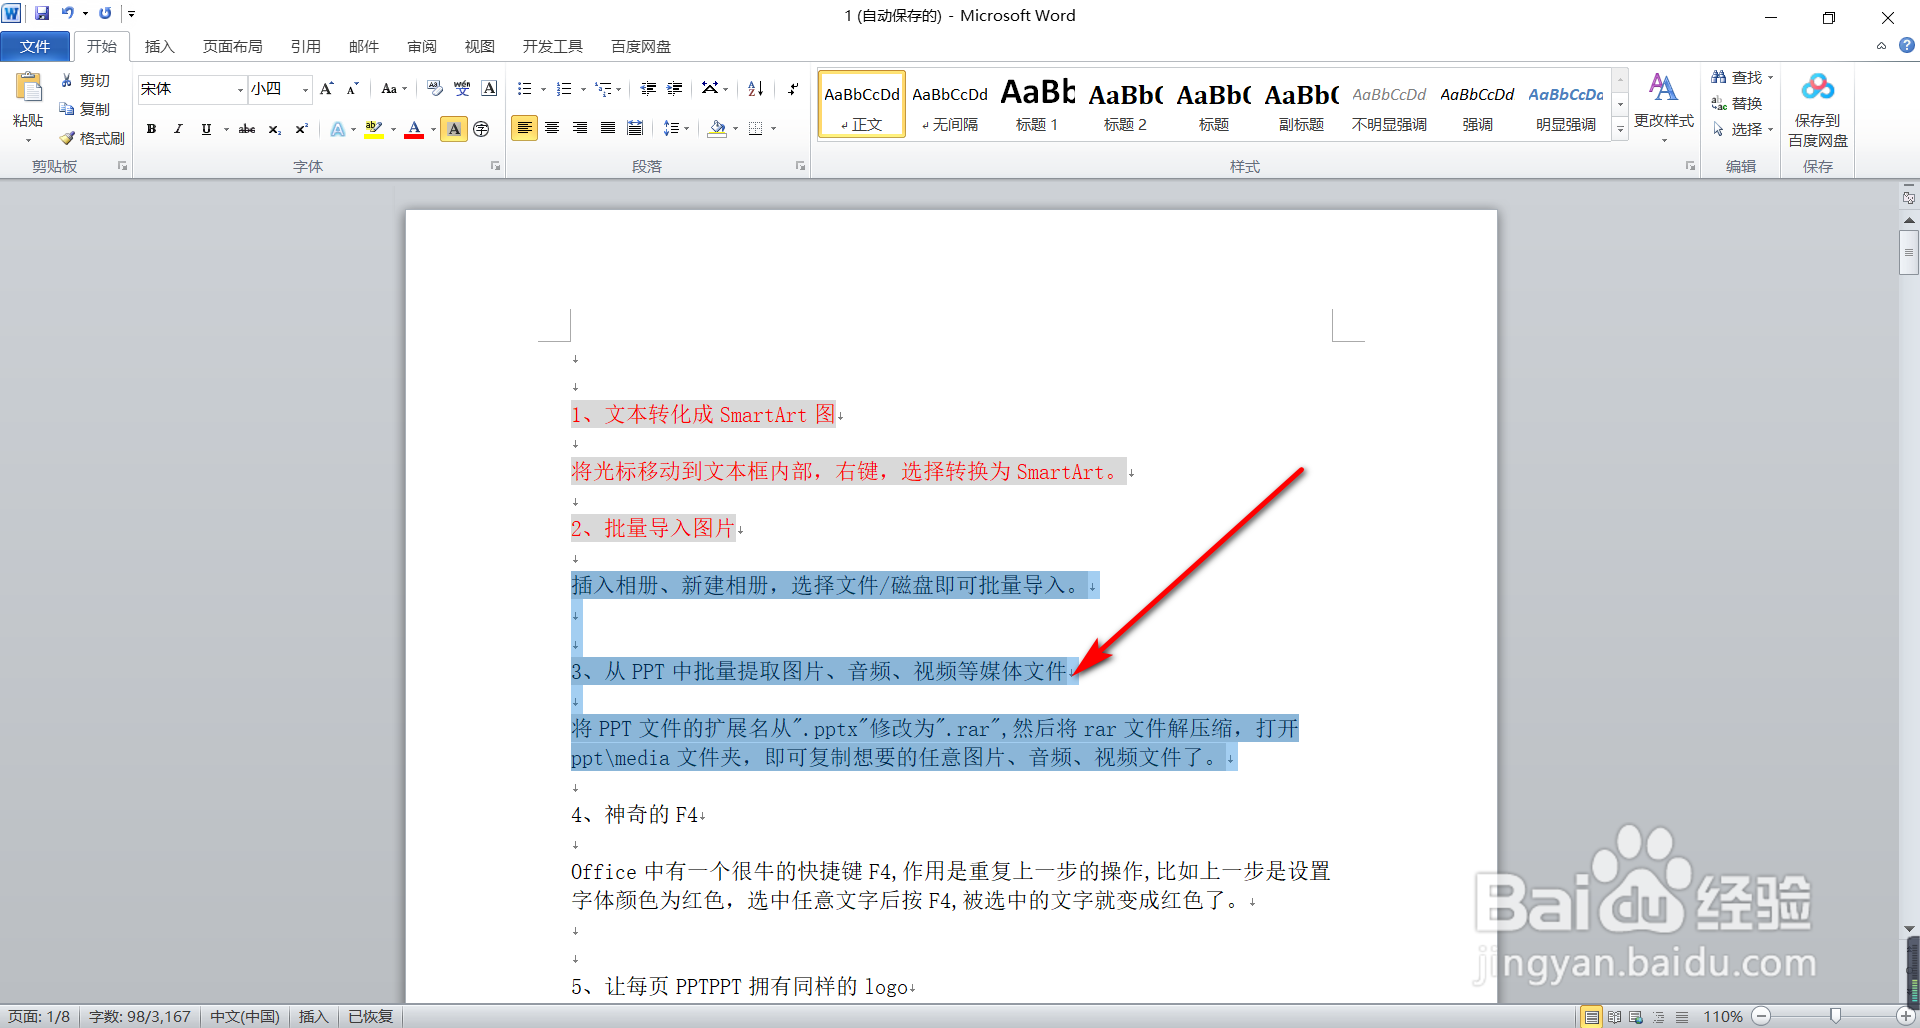Open the phonetic guide (wén) tool
This screenshot has height=1028, width=1920.
click(462, 89)
